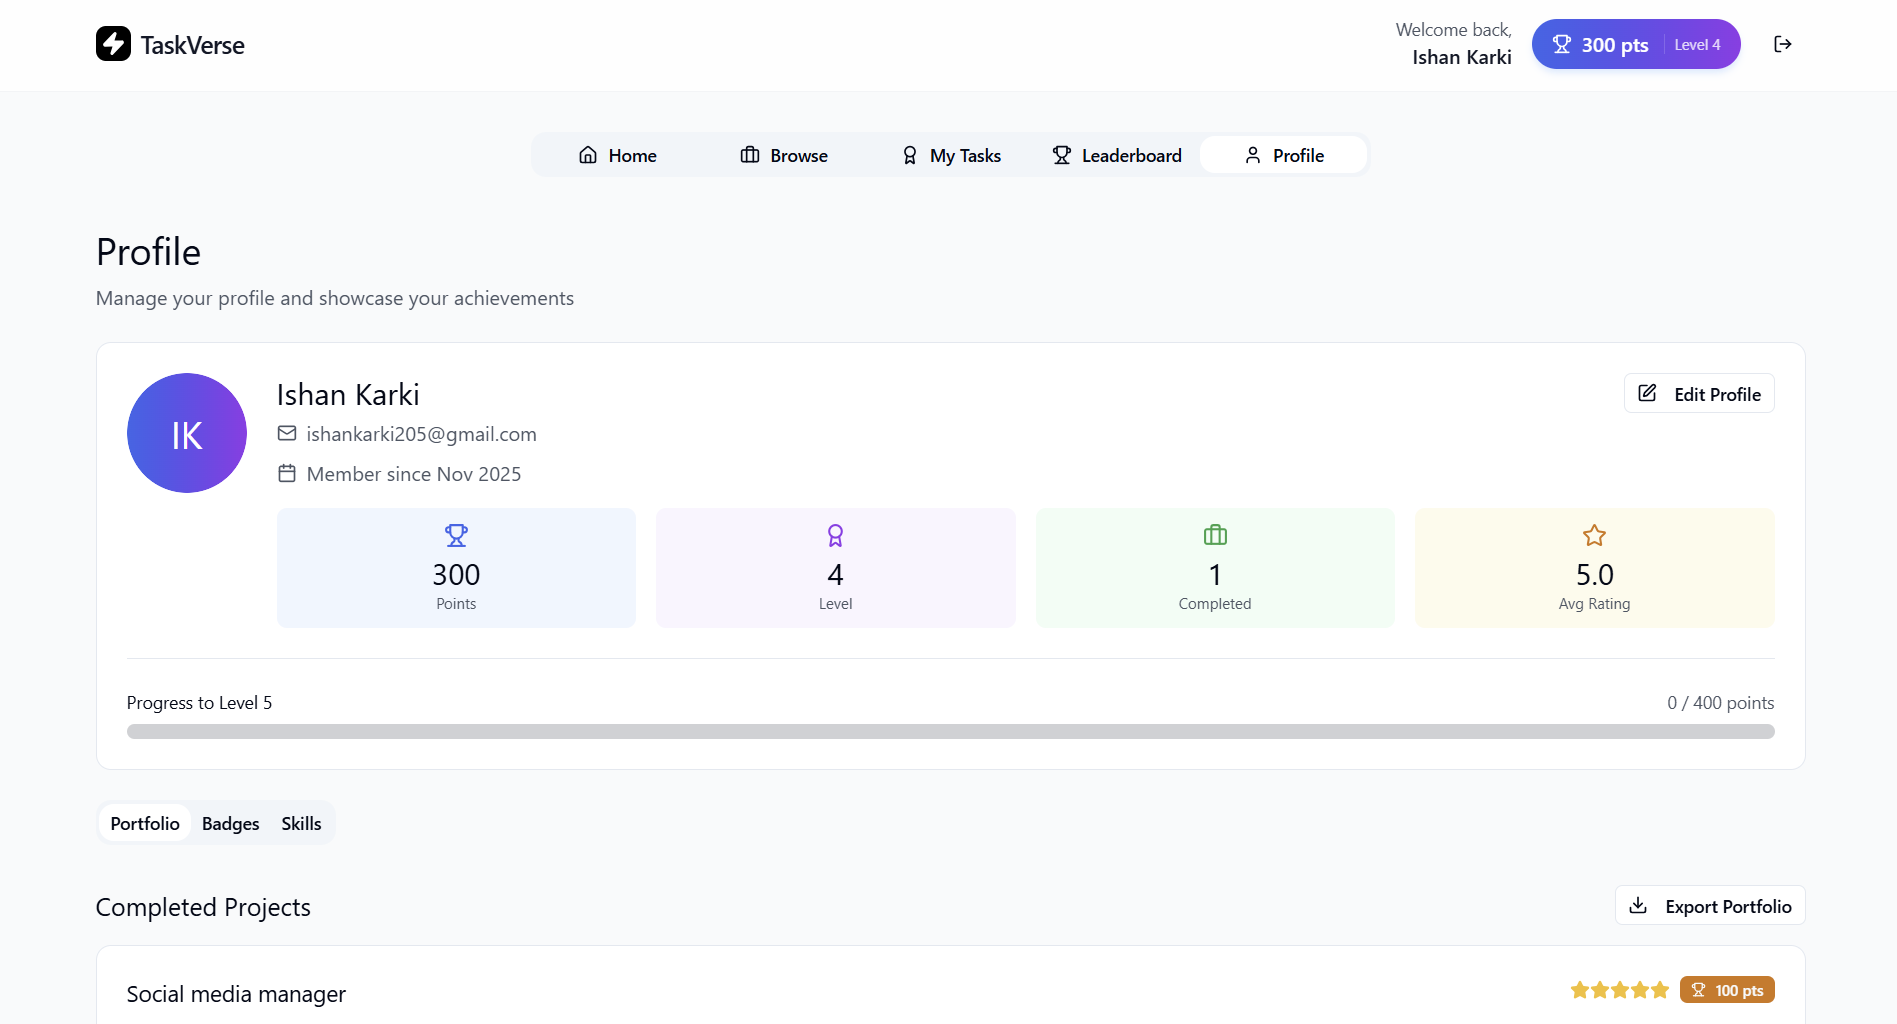1897x1024 pixels.
Task: Click the 0 / 400 points text
Action: coord(1720,703)
